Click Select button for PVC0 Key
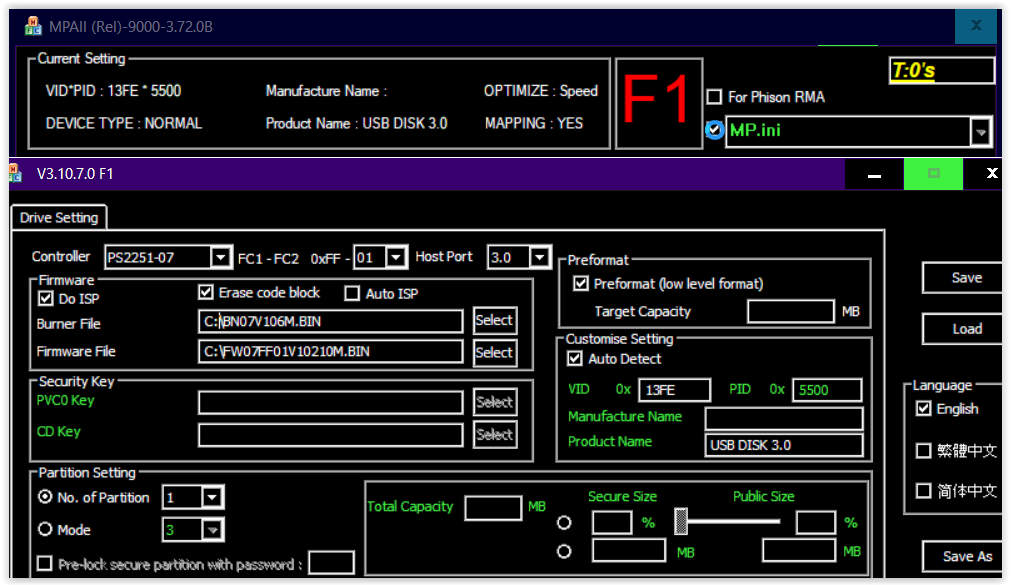Viewport: 1010px width, 586px height. click(x=495, y=402)
